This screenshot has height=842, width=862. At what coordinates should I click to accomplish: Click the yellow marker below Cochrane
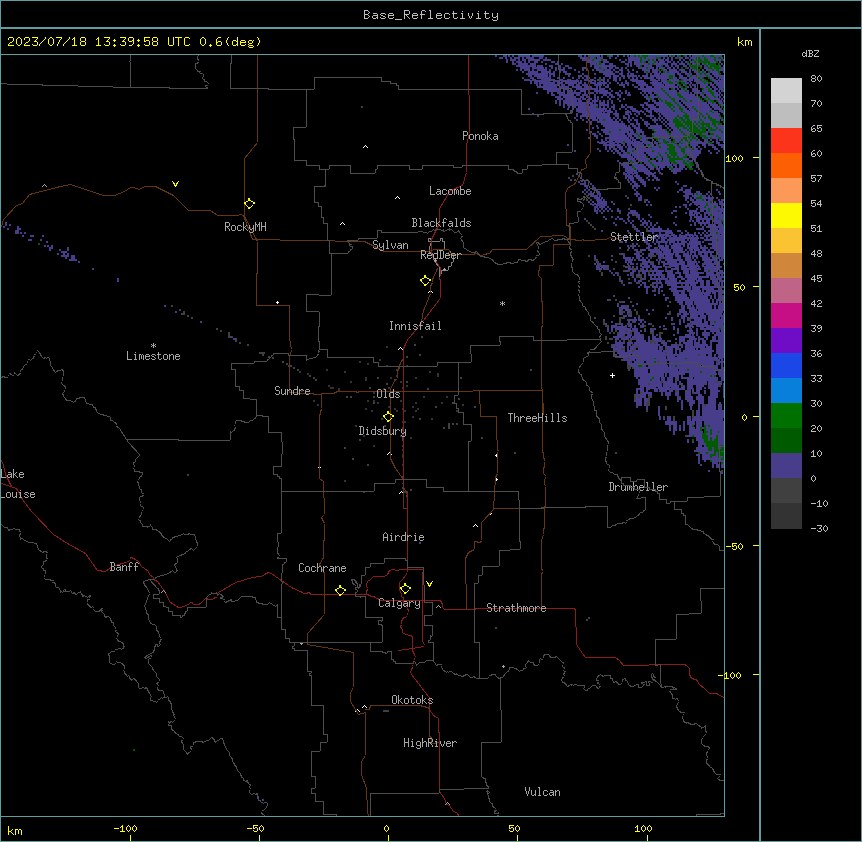(340, 590)
